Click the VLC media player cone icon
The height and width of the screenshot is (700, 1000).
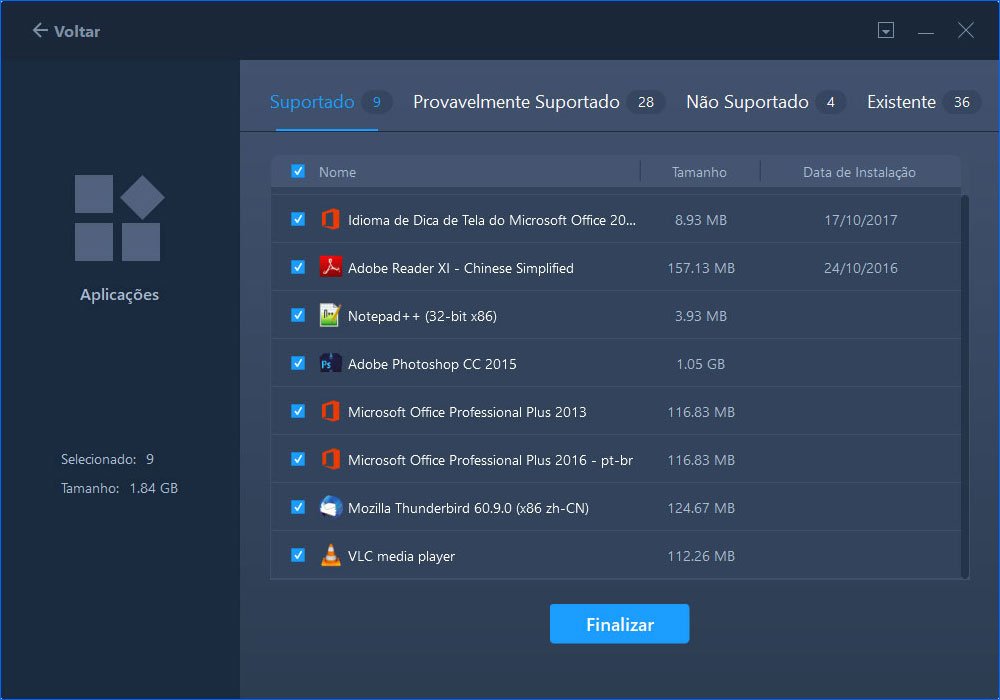330,555
